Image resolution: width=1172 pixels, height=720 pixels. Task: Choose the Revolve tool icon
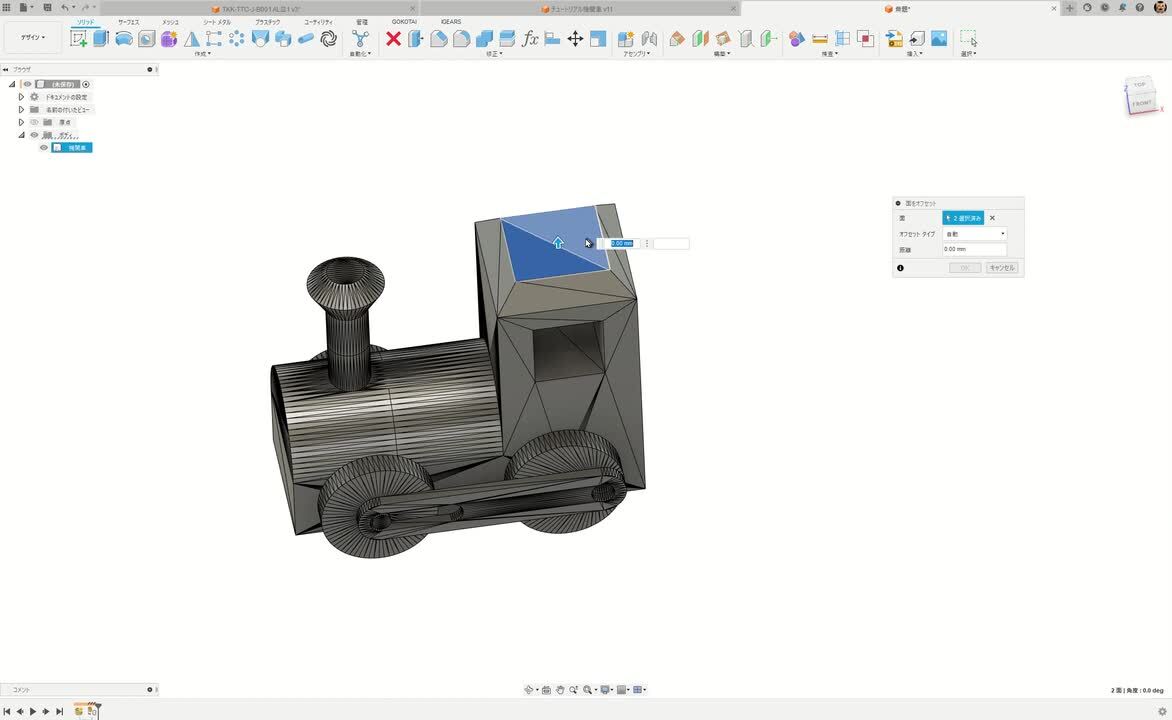(x=123, y=39)
